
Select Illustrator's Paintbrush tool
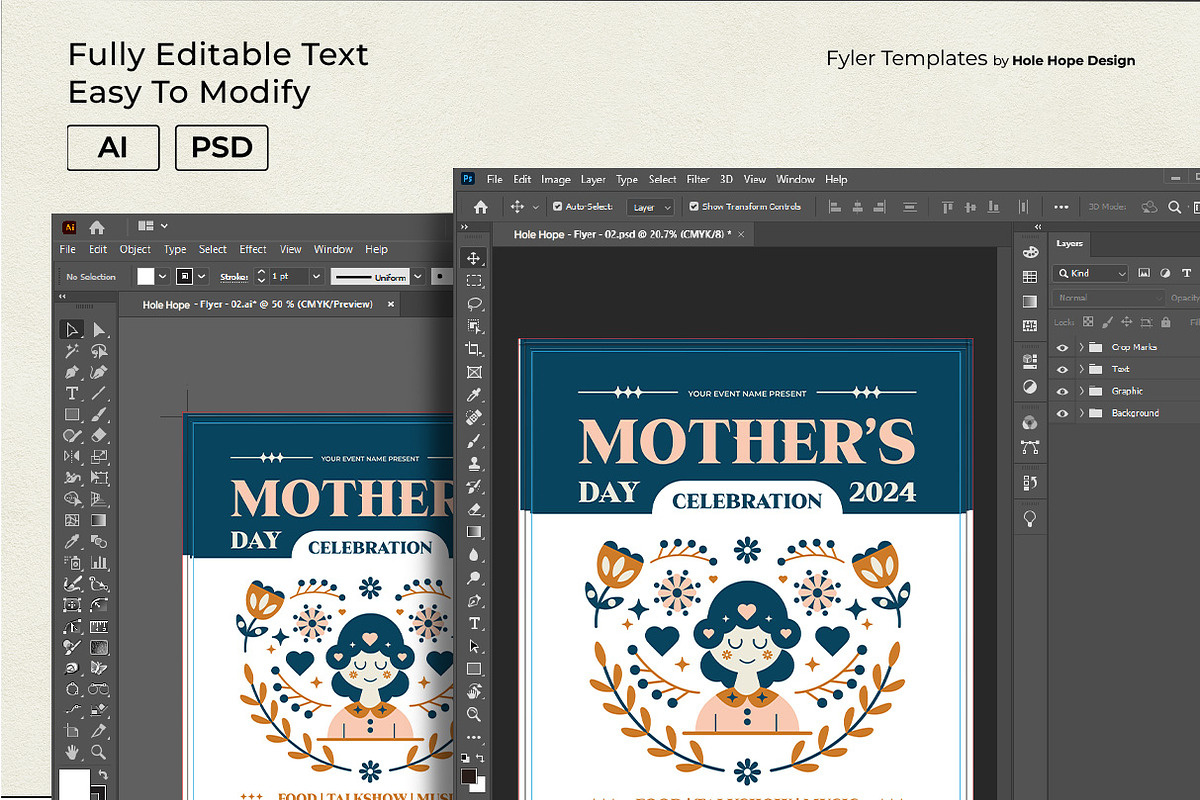99,414
